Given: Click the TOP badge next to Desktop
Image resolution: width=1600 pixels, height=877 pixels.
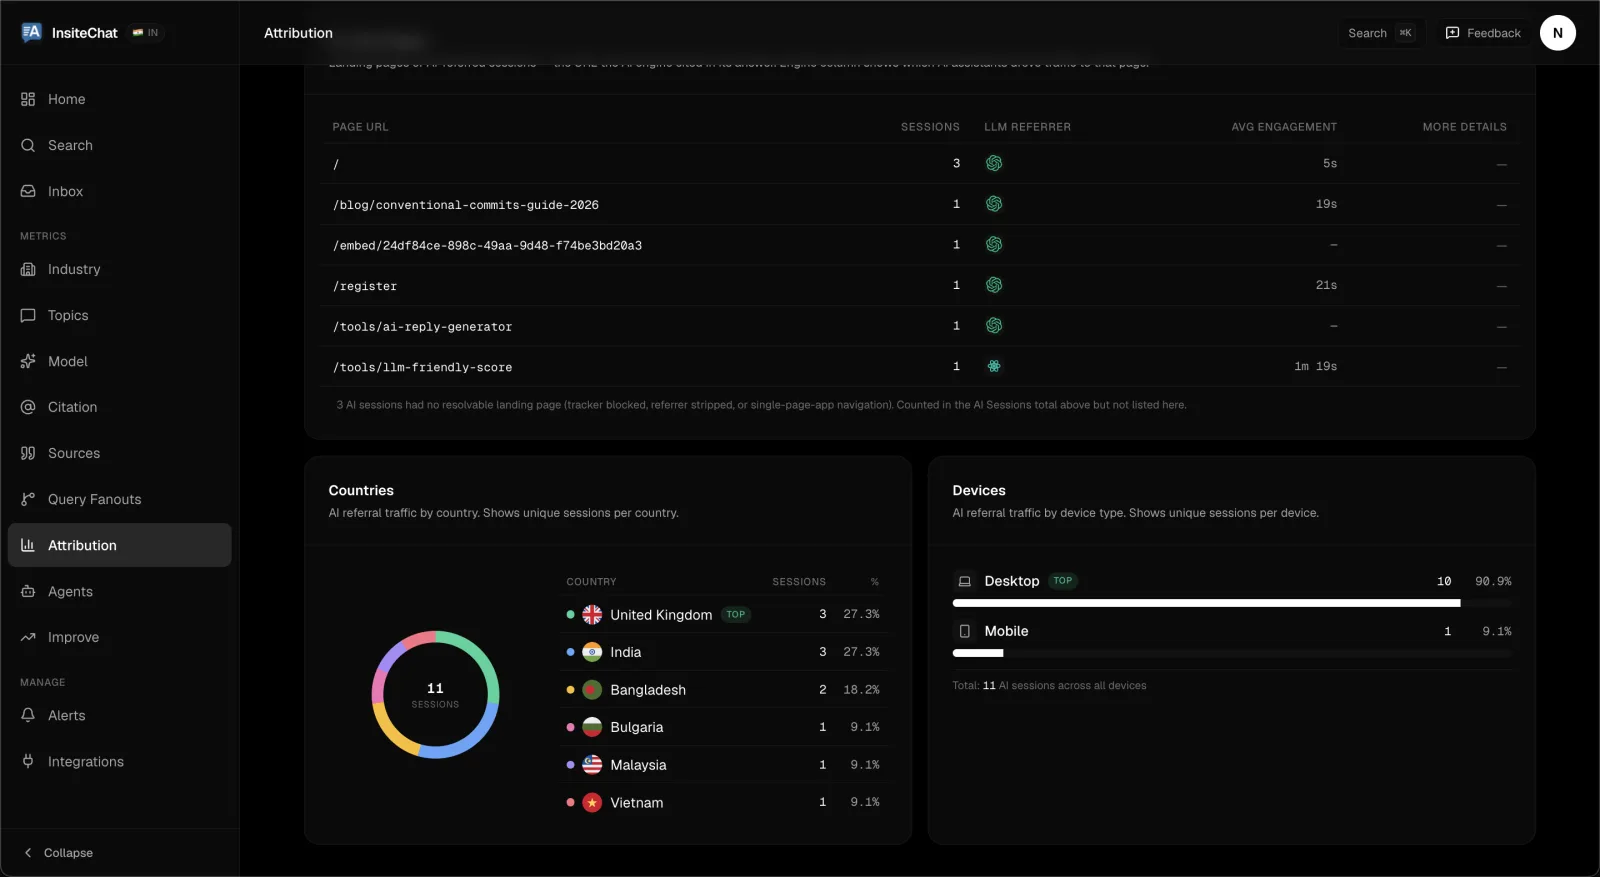Looking at the screenshot, I should coord(1062,581).
